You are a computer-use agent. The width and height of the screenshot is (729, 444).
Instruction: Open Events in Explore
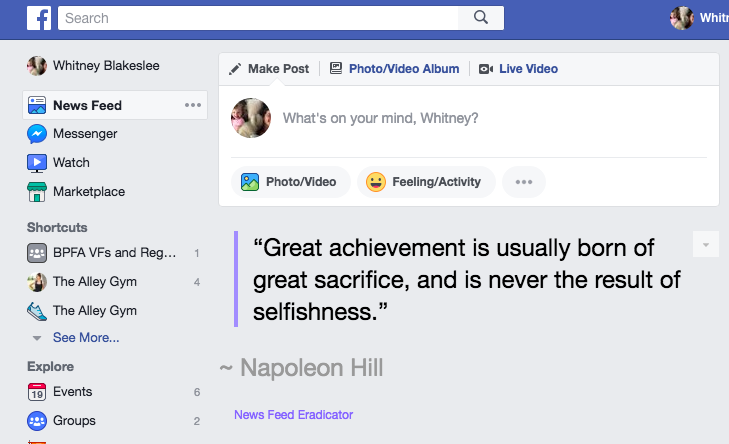pos(73,392)
